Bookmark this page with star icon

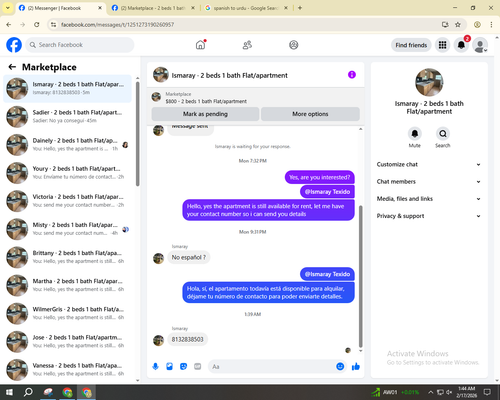(x=458, y=24)
